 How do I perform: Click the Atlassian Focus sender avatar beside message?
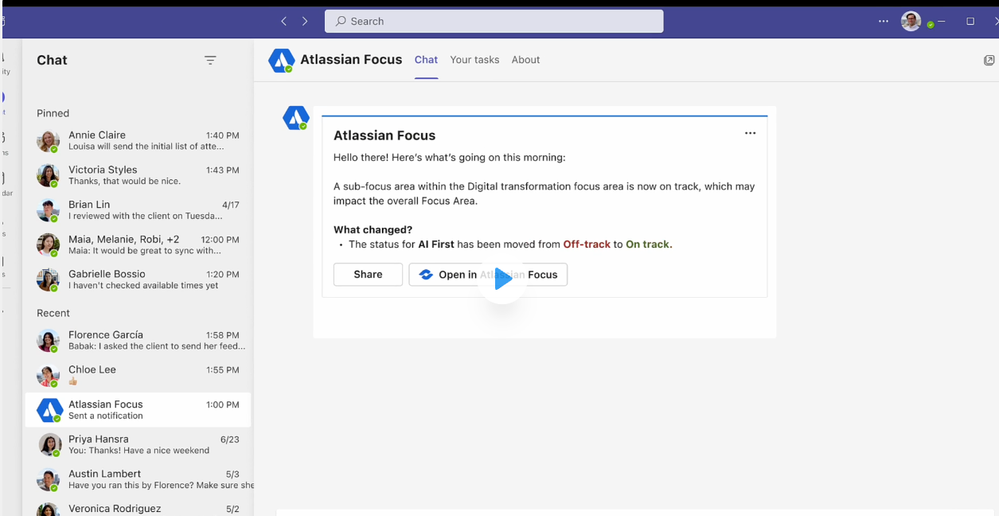296,118
